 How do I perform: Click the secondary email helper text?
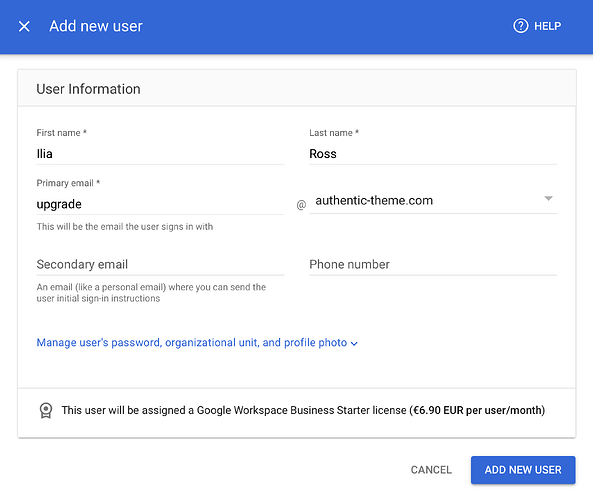point(151,293)
